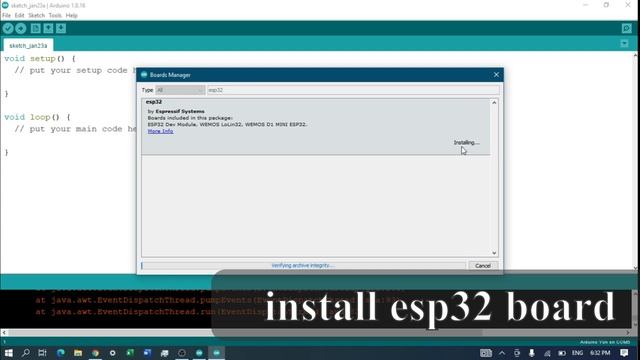Open the More Info link

[160, 131]
